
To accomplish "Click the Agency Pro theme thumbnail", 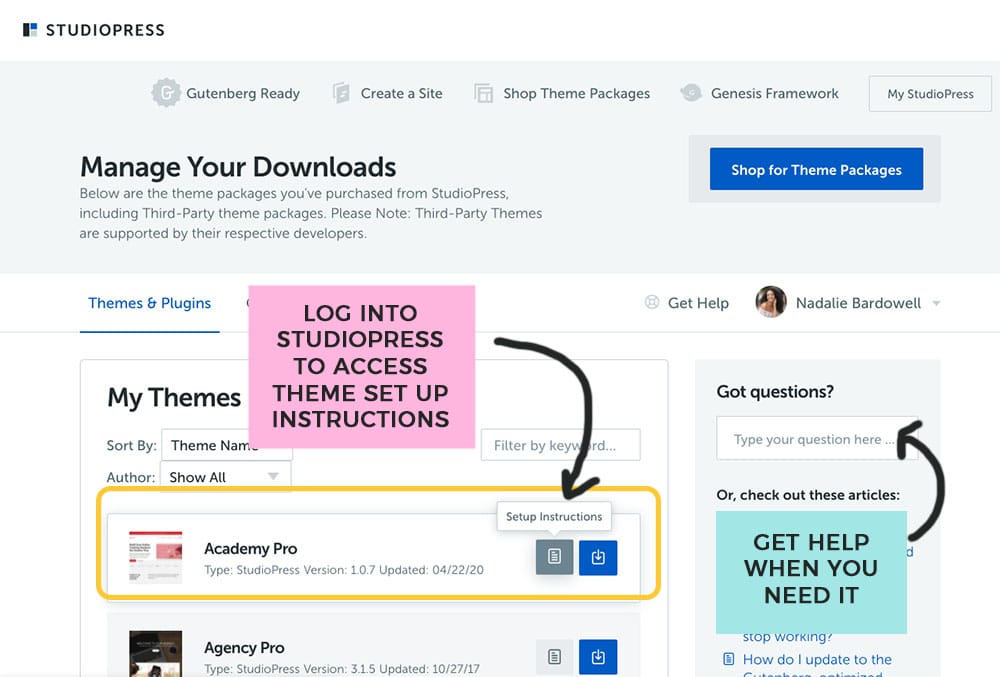I will point(156,654).
